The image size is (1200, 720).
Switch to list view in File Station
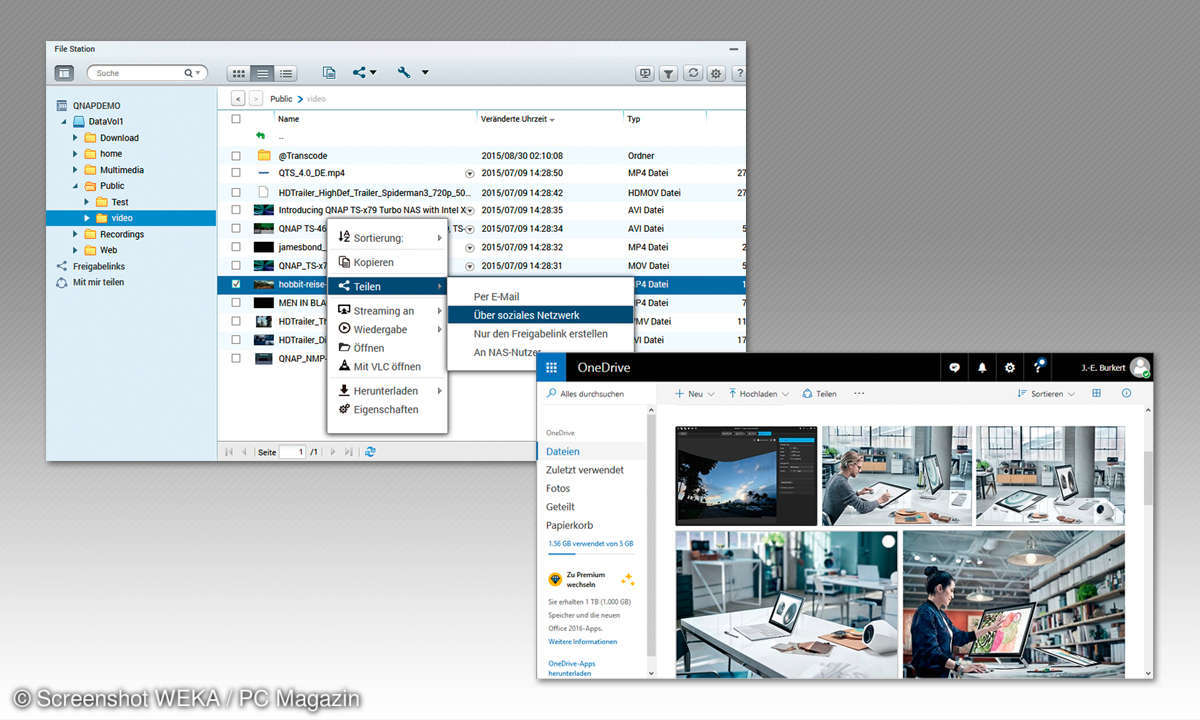click(262, 73)
